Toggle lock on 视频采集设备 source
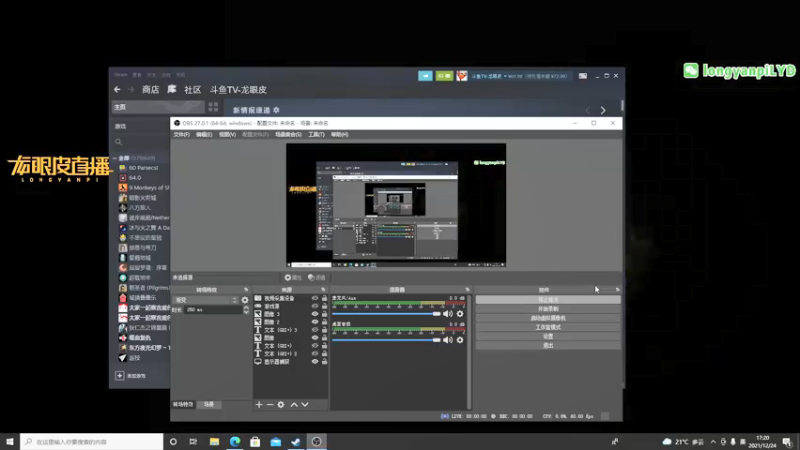 point(324,298)
